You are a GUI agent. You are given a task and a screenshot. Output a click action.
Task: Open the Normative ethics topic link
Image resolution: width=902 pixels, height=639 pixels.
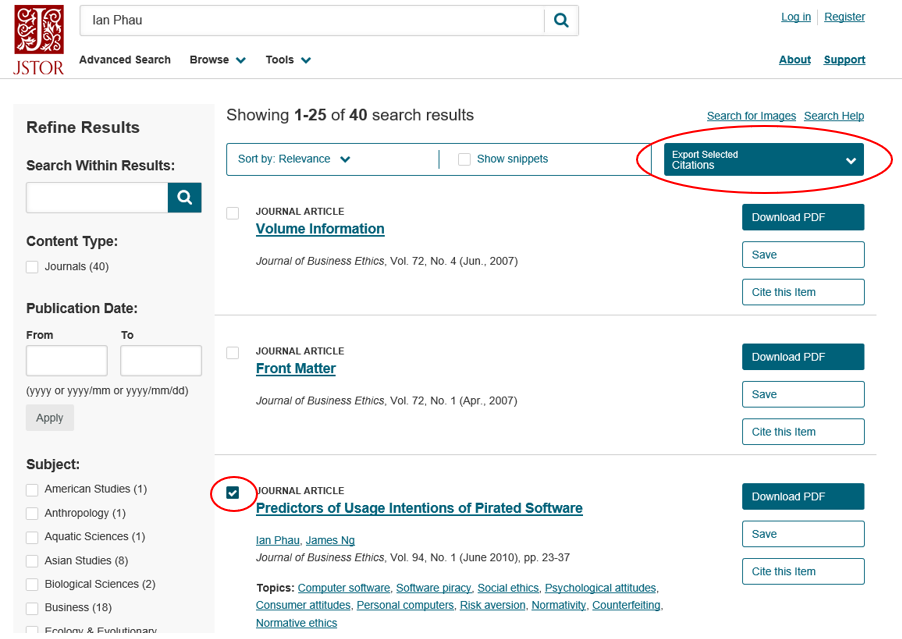(296, 623)
